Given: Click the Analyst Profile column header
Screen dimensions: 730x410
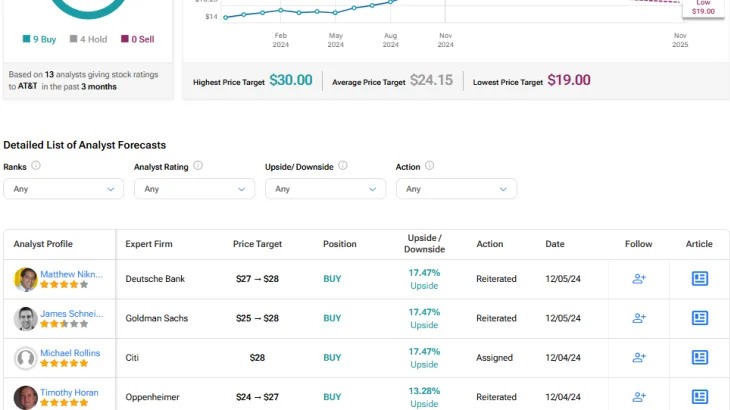Looking at the screenshot, I should 43,244.
